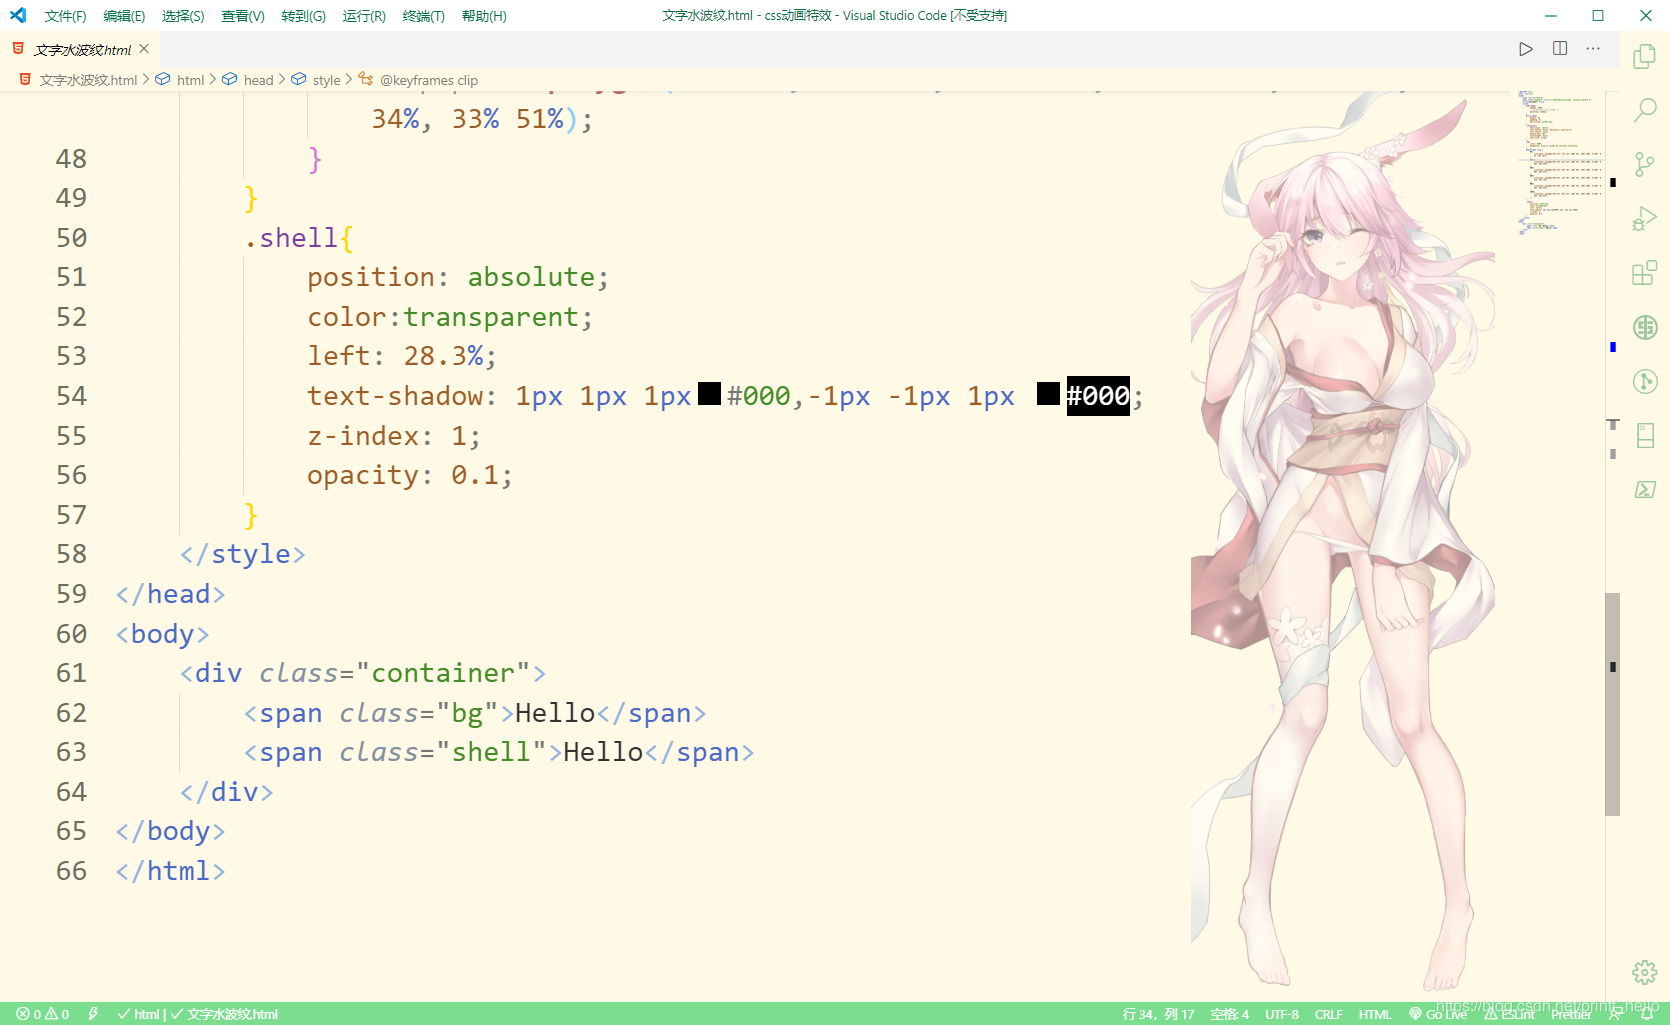Select the 文字水波纹.html editor tab
Screen dimensions: 1670x1025
[82, 49]
